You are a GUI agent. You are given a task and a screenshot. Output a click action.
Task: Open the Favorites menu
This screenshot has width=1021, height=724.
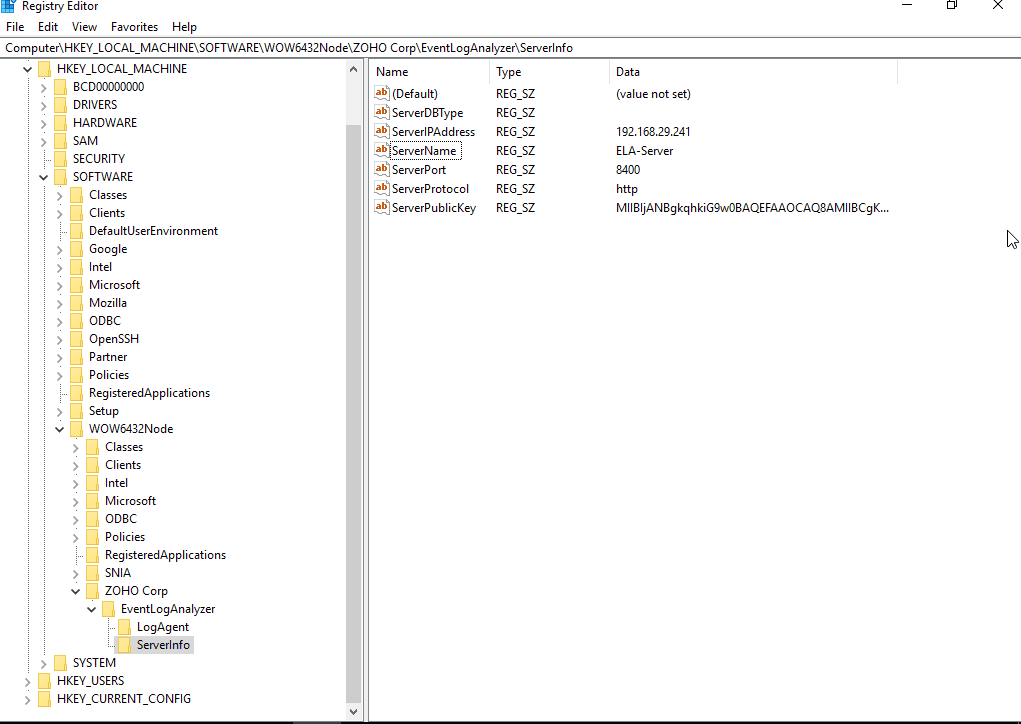(134, 26)
